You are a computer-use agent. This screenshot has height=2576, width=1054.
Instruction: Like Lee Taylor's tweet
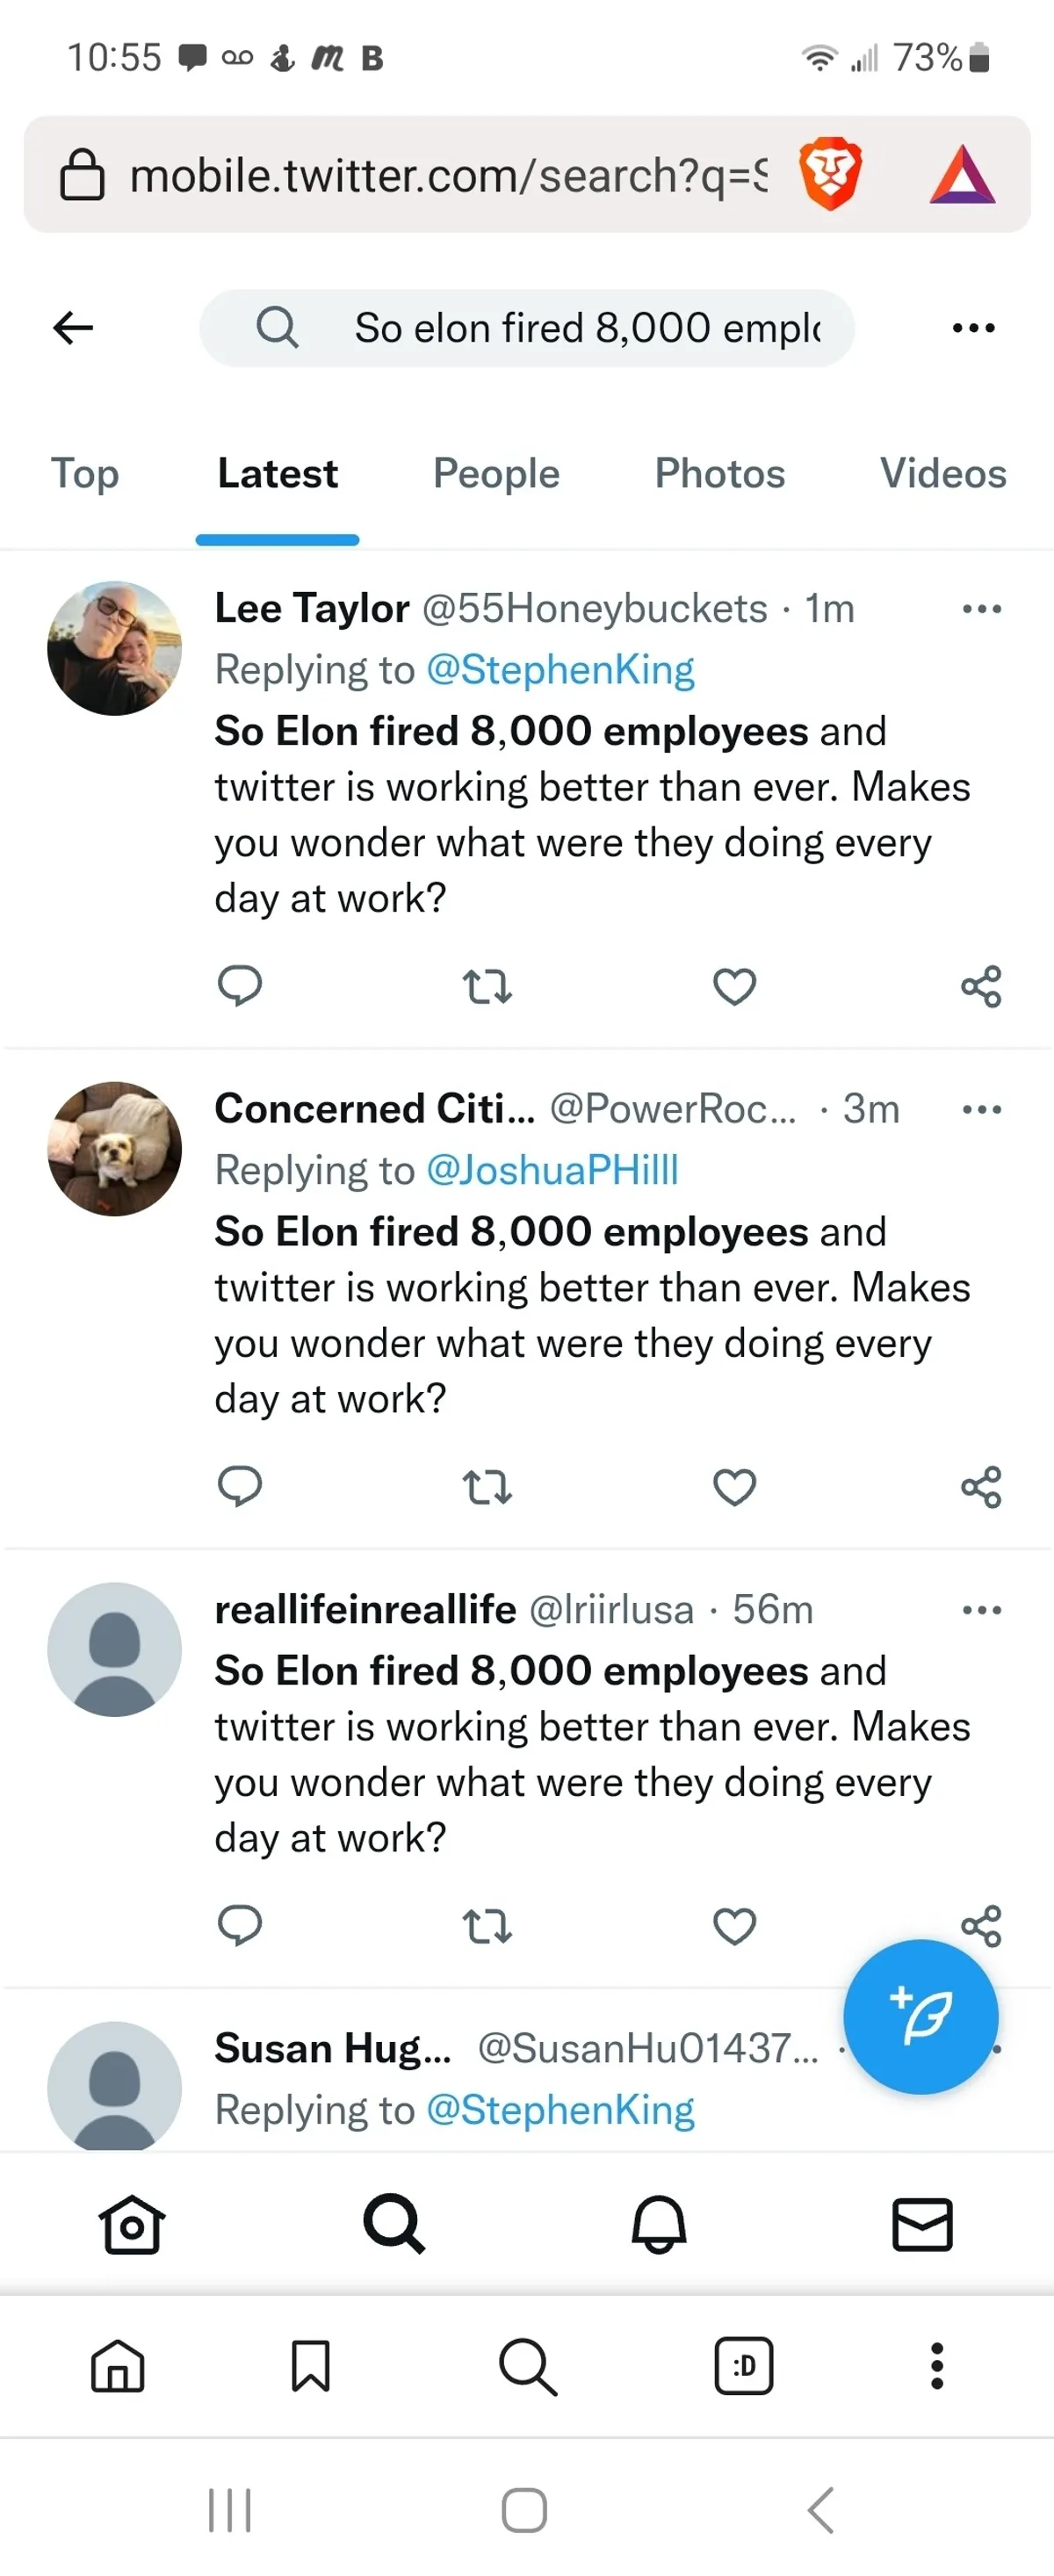pyautogui.click(x=734, y=986)
